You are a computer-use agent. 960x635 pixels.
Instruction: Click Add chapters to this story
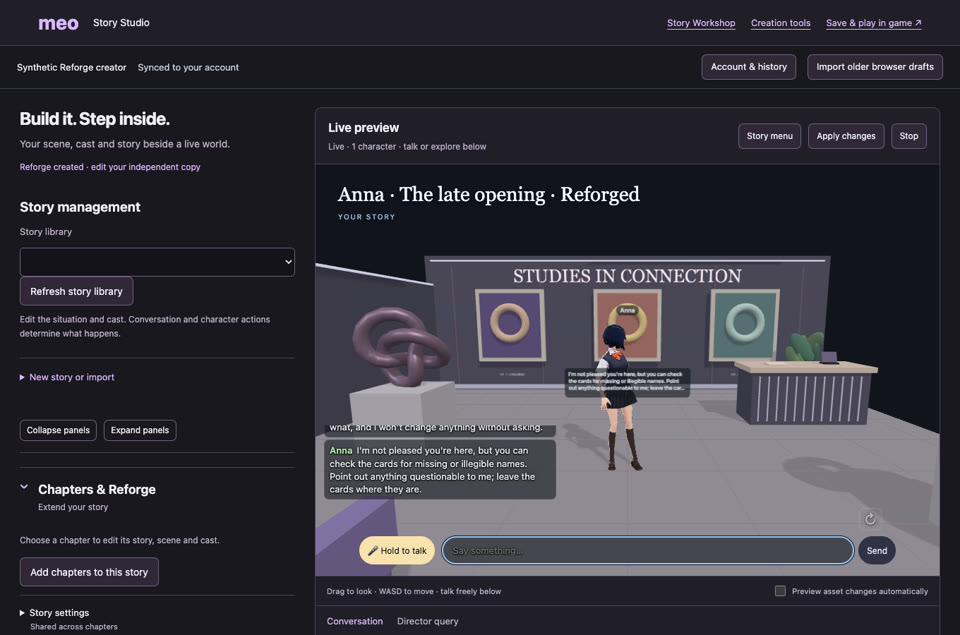click(x=89, y=572)
